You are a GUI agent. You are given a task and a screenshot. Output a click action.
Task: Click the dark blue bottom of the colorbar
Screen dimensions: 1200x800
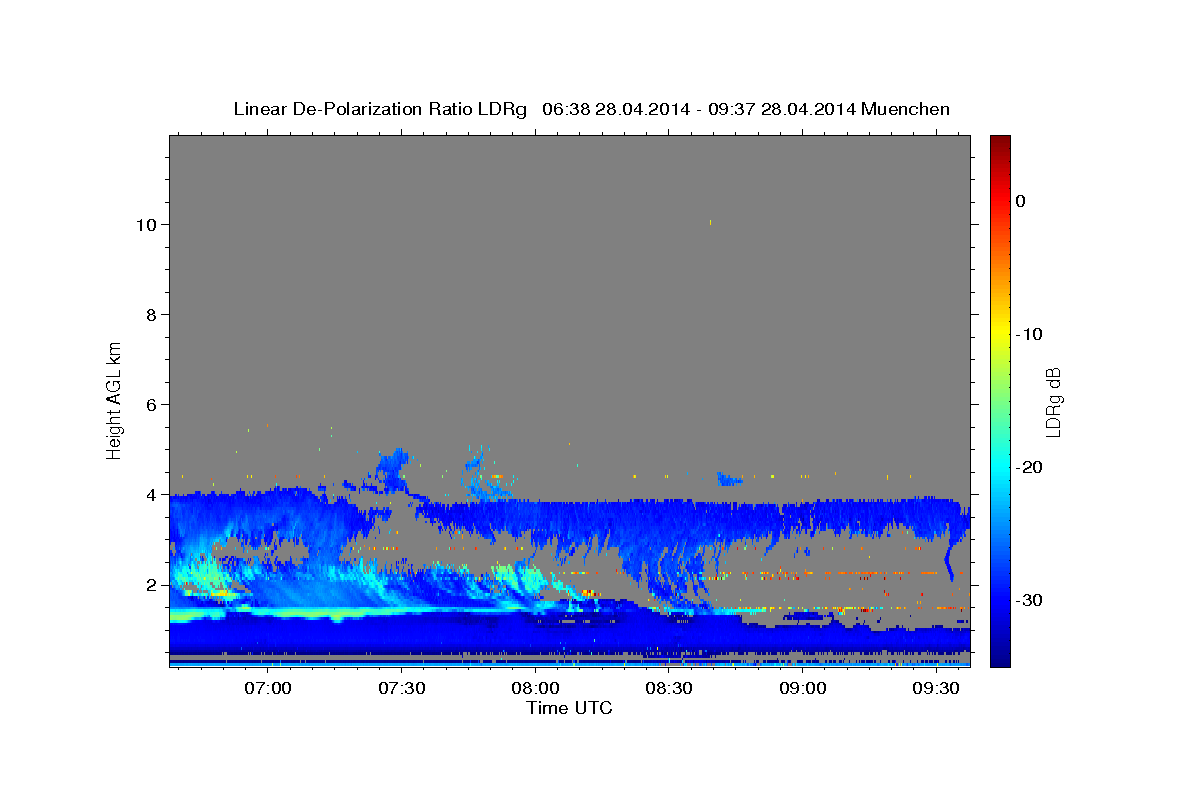click(x=1000, y=658)
